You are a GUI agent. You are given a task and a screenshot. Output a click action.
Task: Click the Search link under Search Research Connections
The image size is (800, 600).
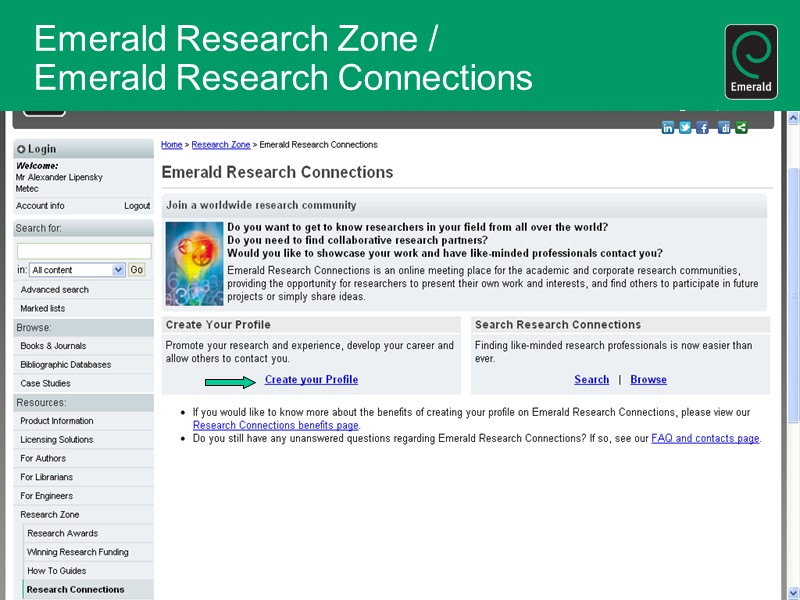coord(591,380)
